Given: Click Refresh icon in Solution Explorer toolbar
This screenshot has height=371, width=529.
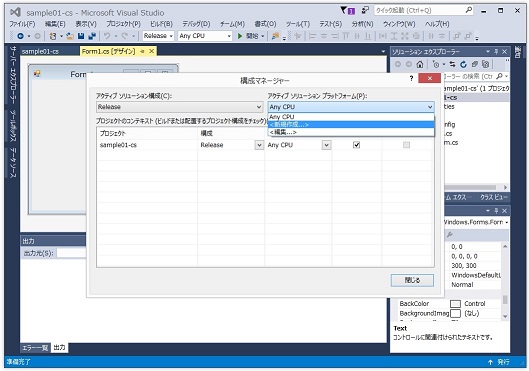Looking at the screenshot, I should point(464,64).
